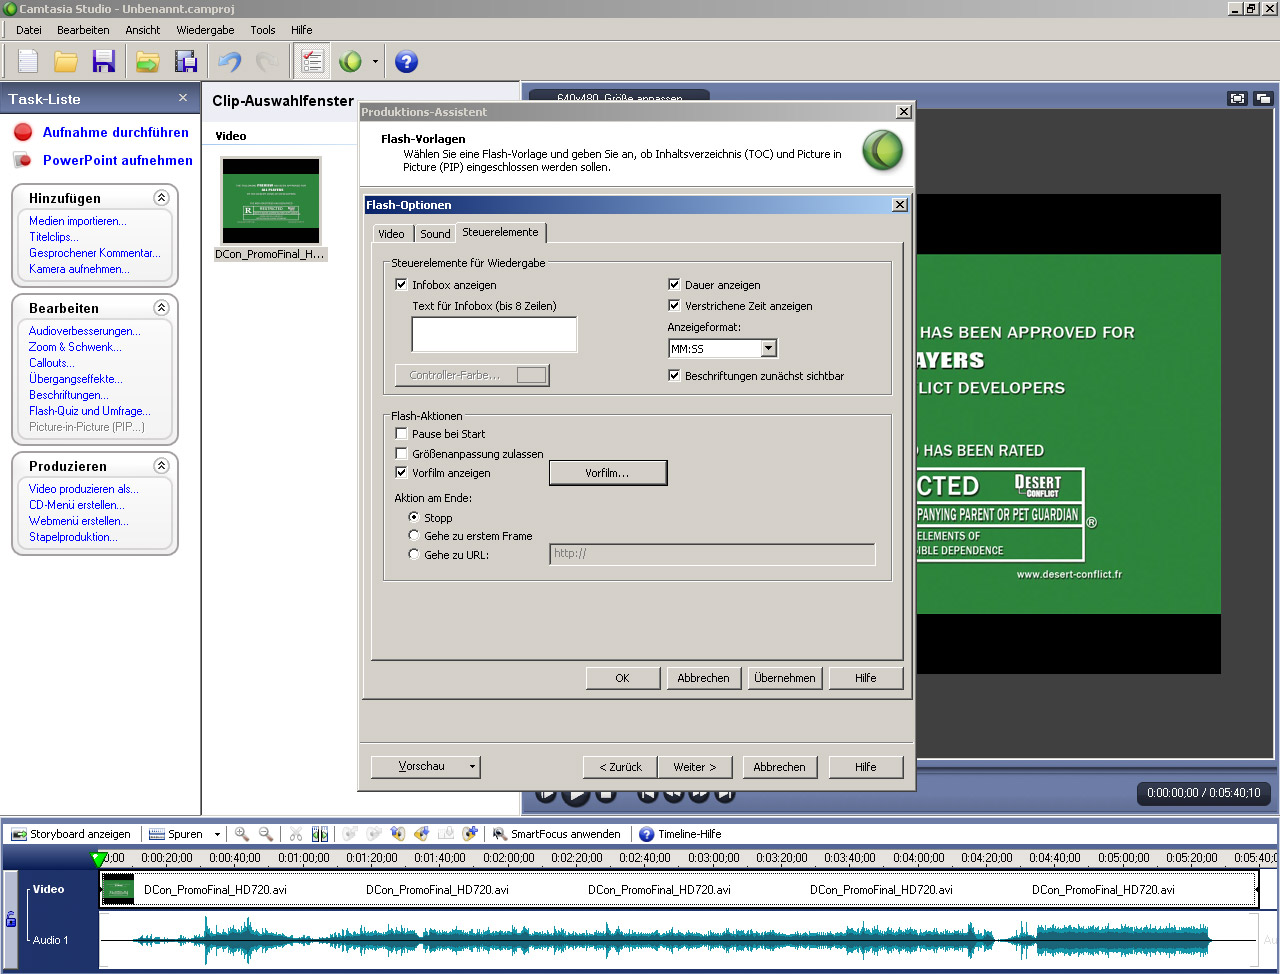Toggle Dauer anzeigen checkbox
1280x974 pixels.
[x=674, y=285]
